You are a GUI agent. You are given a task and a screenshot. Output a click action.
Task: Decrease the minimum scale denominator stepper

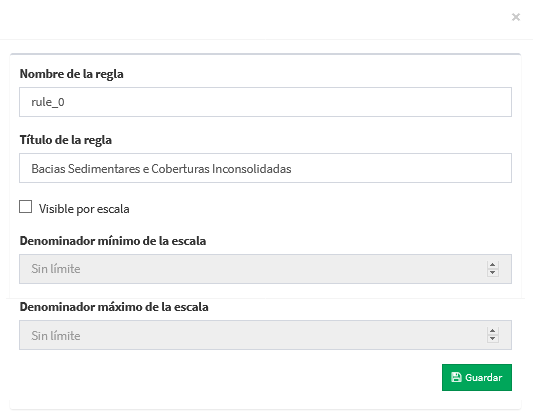point(492,273)
